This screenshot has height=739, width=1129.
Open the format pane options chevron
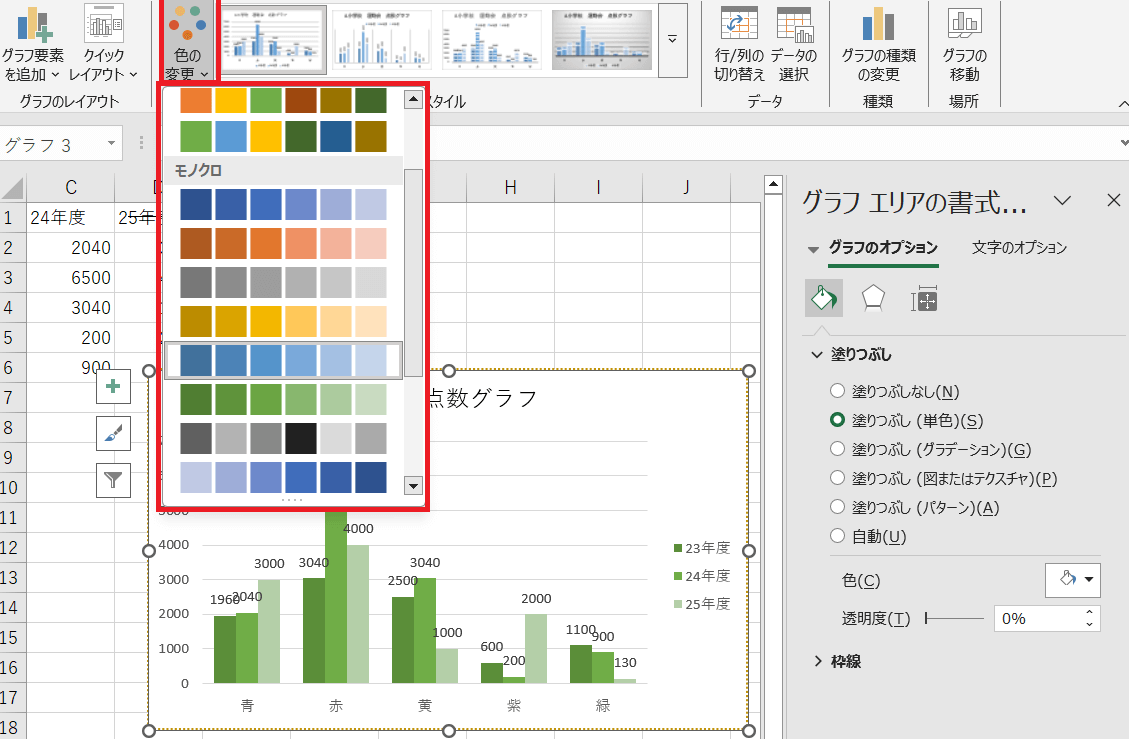pyautogui.click(x=1062, y=200)
